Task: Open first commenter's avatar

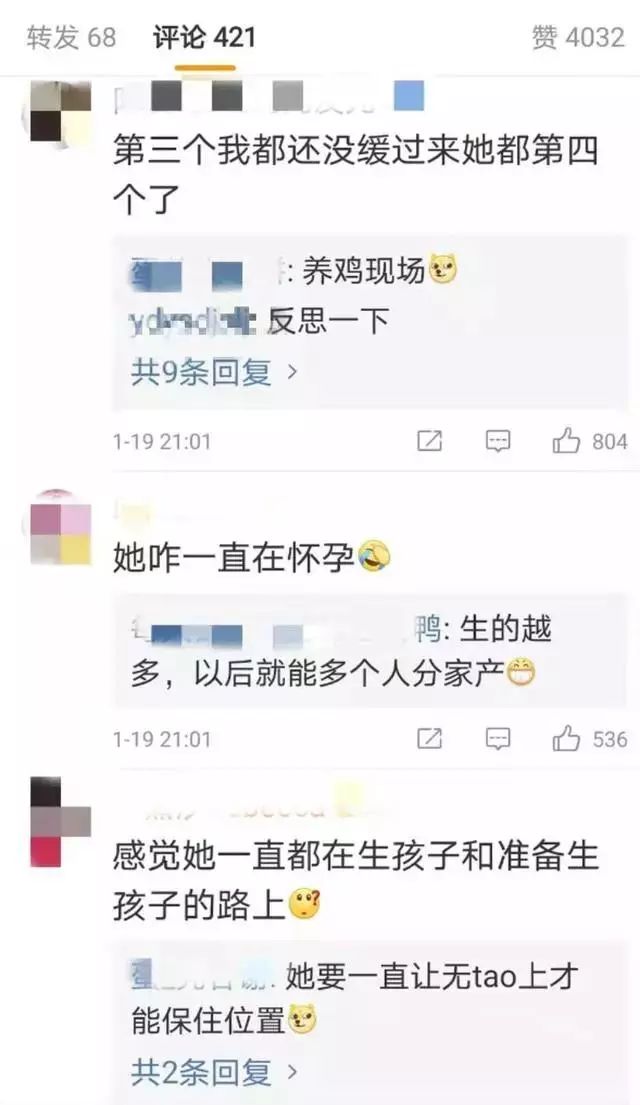Action: pos(59,114)
